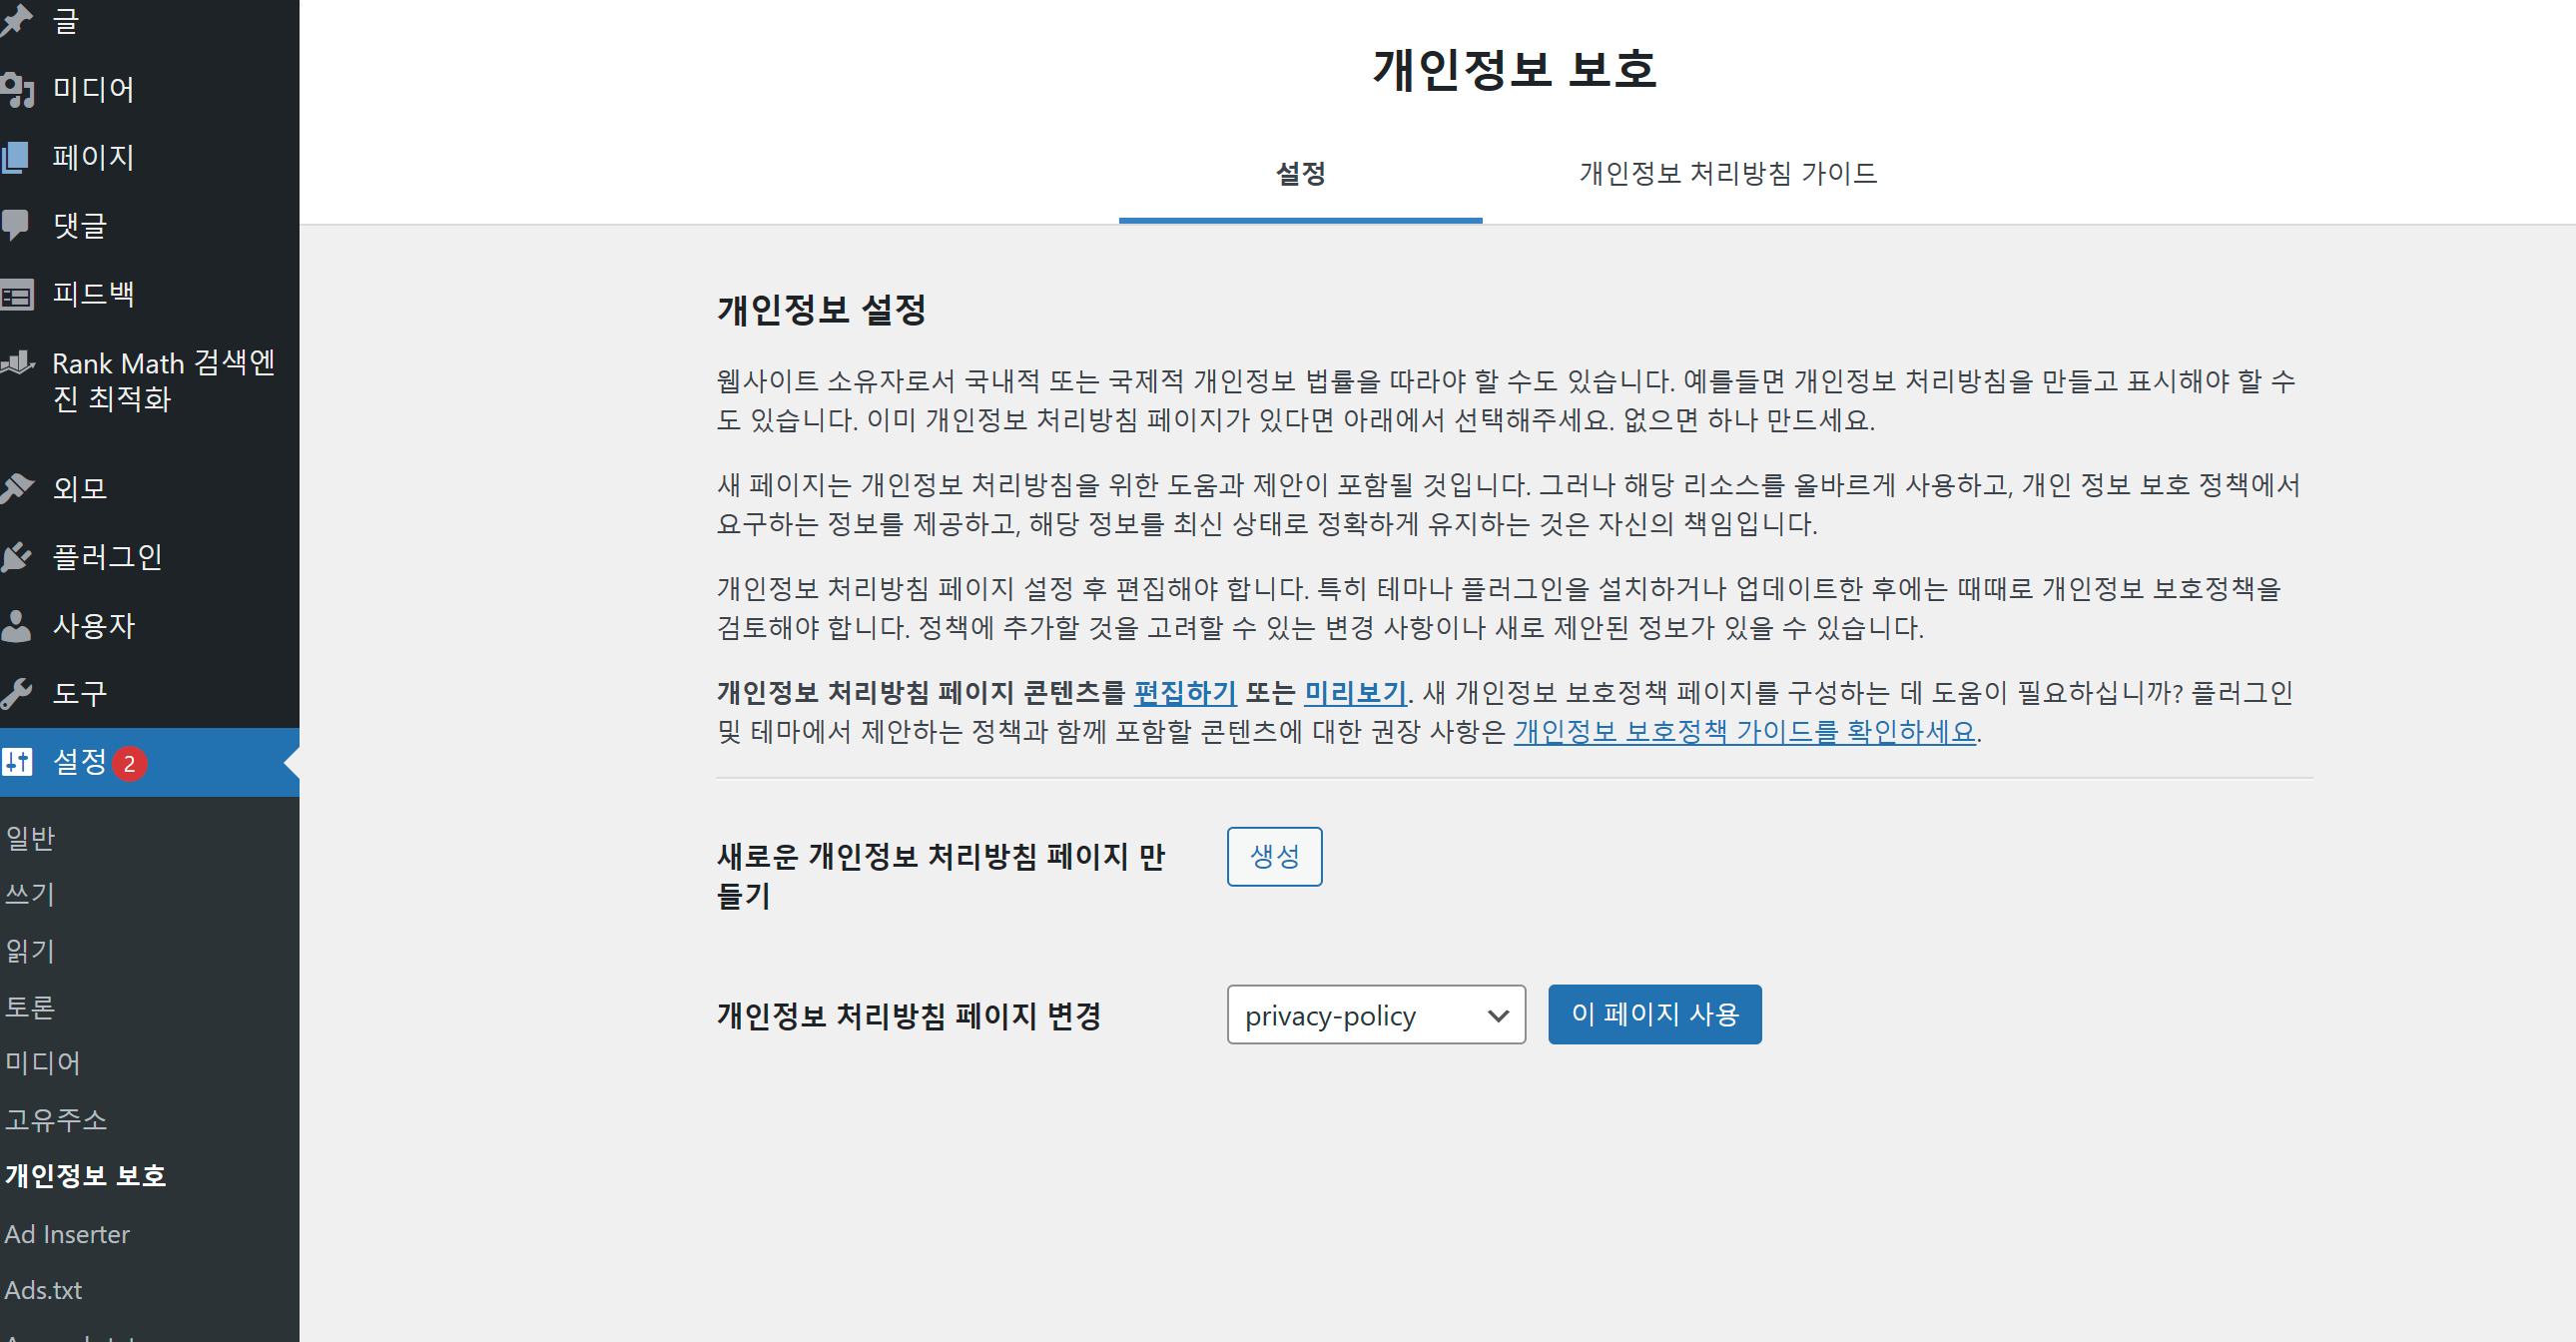Click the 사용자 user icon
This screenshot has height=1342, width=2576.
click(x=20, y=625)
